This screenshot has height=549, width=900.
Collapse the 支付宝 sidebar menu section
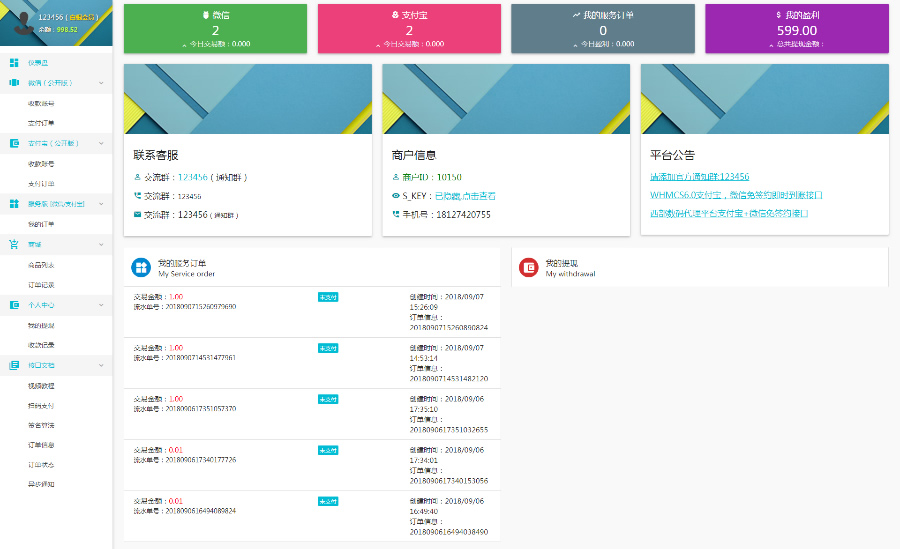[100, 143]
